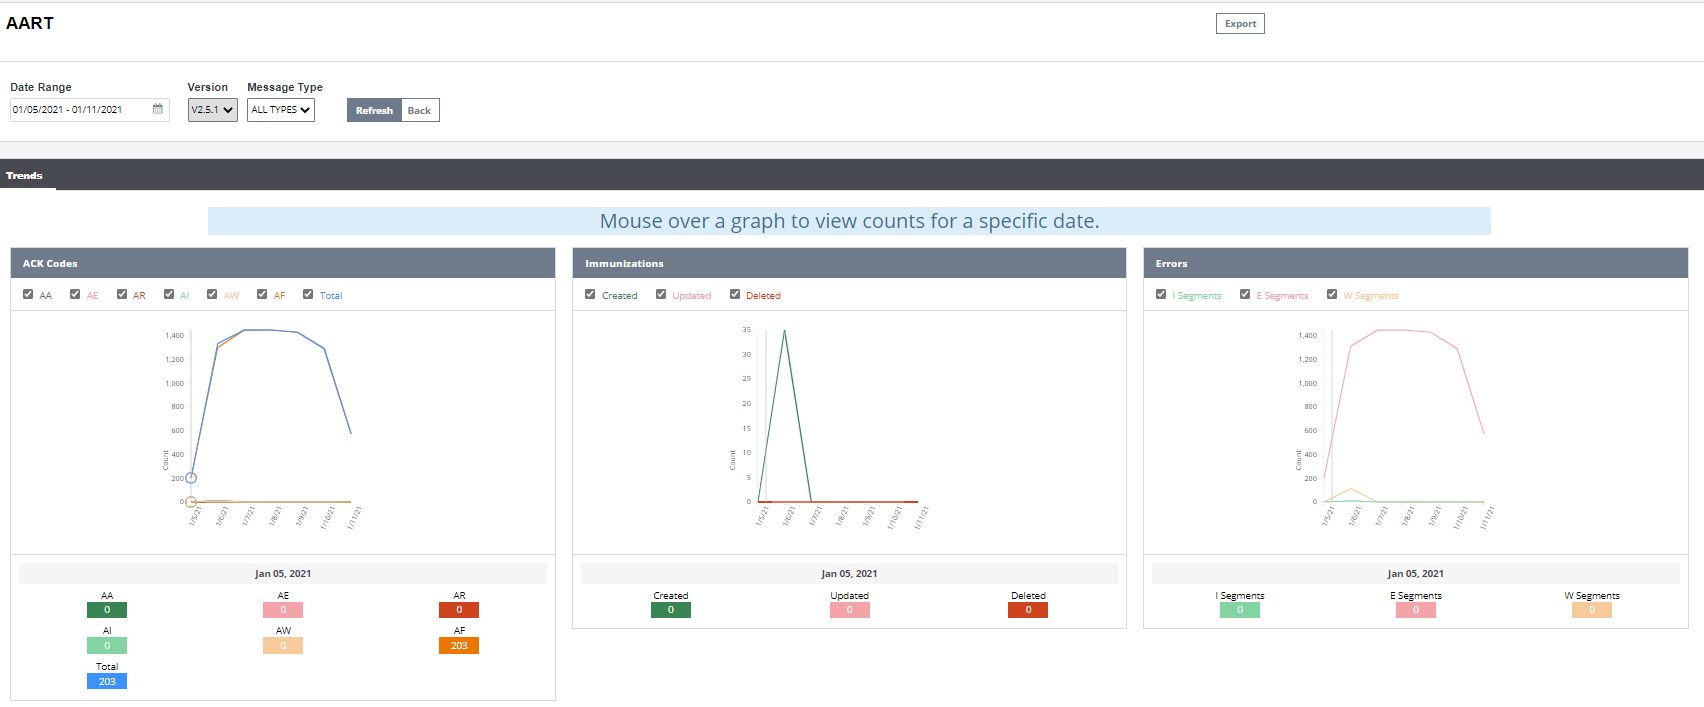Toggle the W Segments checkbox
Screen dimensions: 1704x707
[1332, 294]
